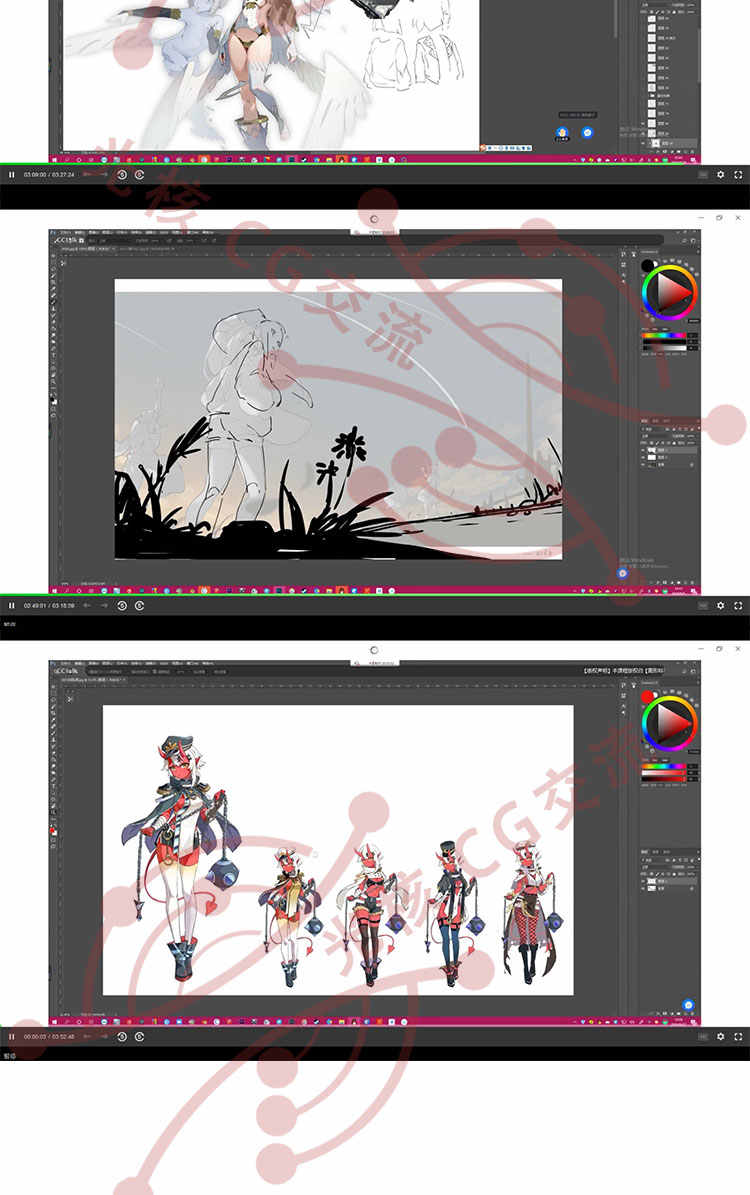
Task: Enter fullscreen in the landscape sketch player
Action: coord(738,606)
